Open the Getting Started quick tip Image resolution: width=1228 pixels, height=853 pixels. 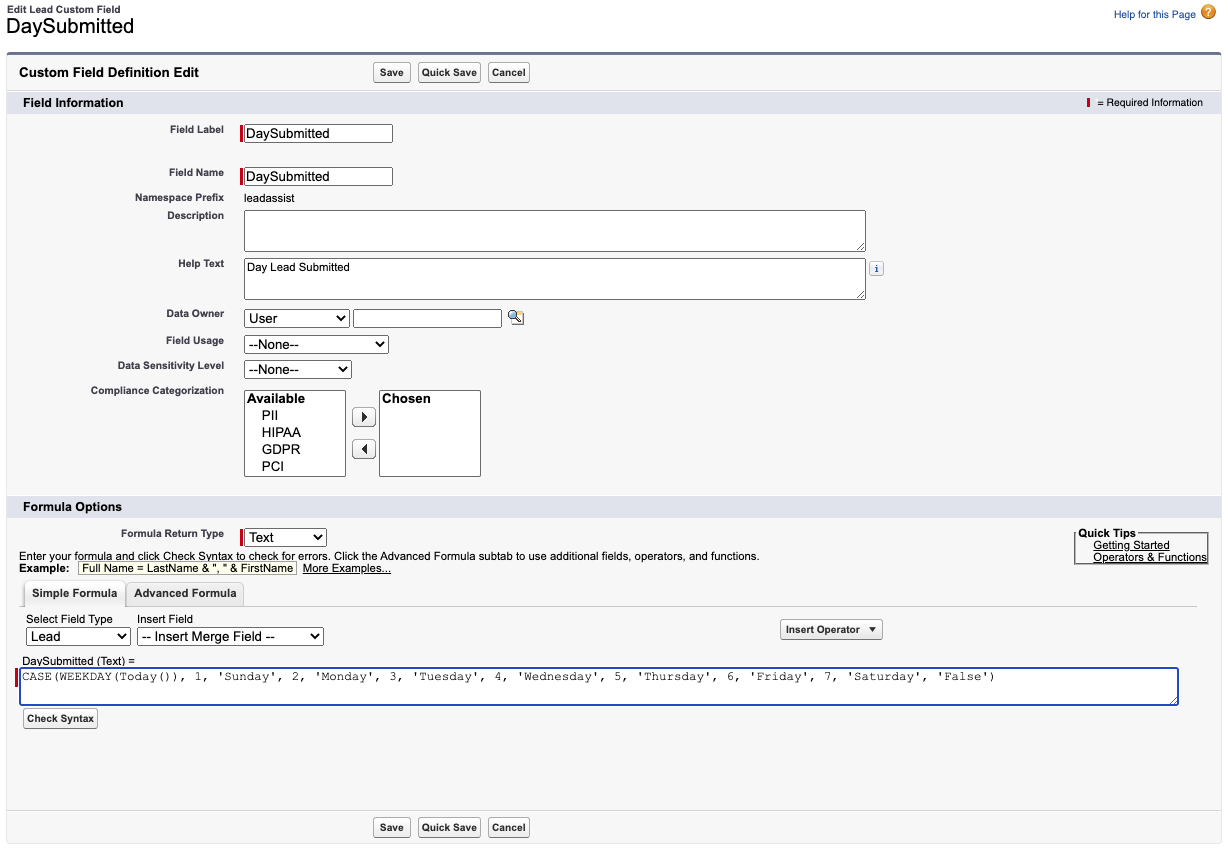point(1131,545)
